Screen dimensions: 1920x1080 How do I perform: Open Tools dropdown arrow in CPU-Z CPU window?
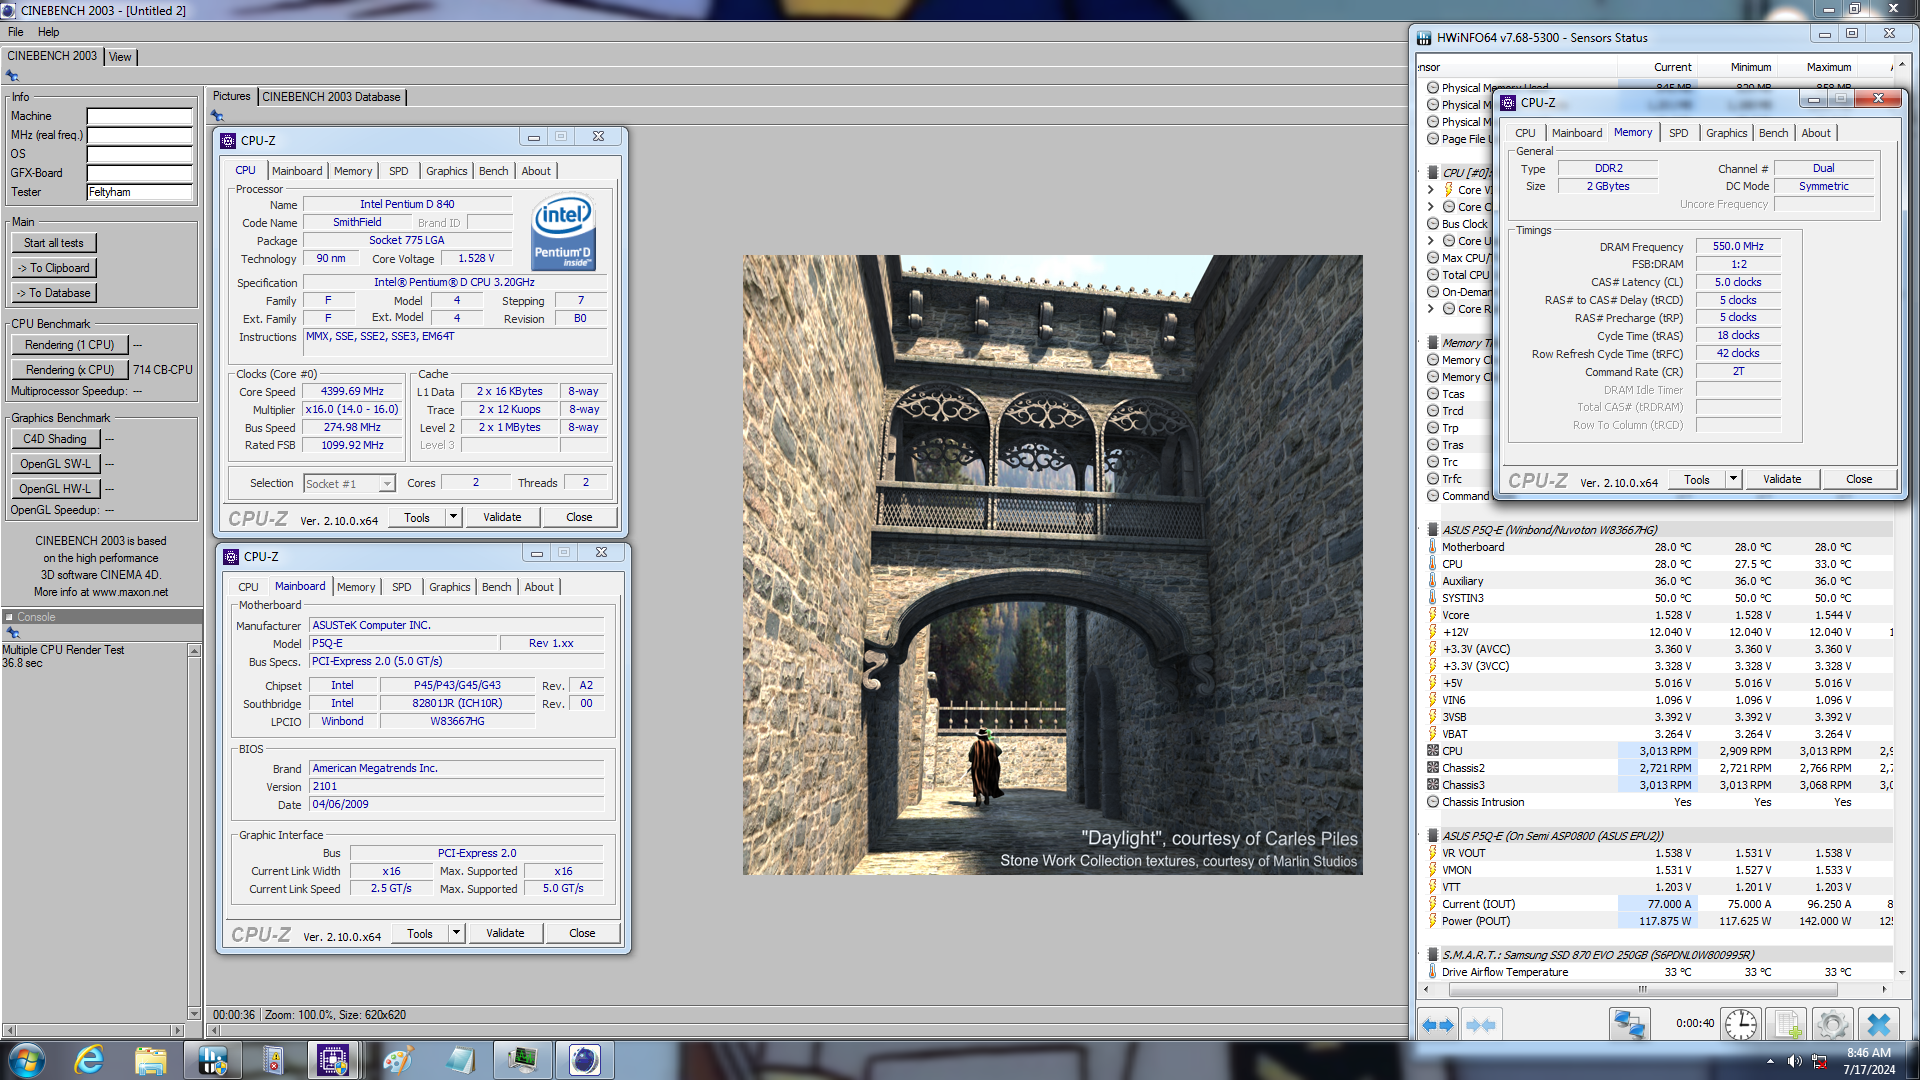tap(453, 517)
